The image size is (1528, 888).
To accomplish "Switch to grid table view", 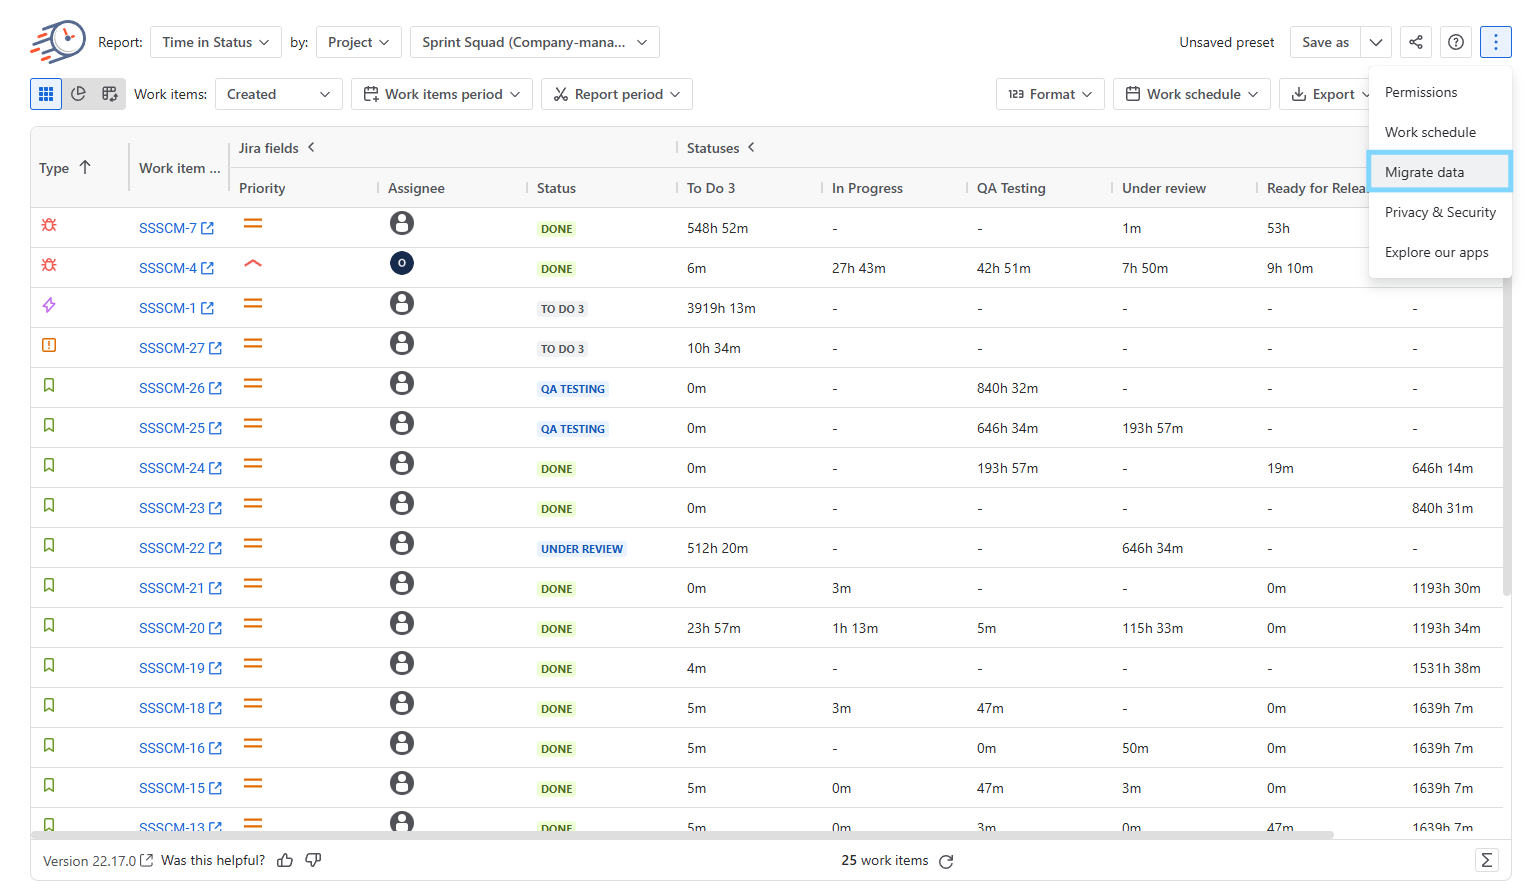I will click(x=46, y=94).
